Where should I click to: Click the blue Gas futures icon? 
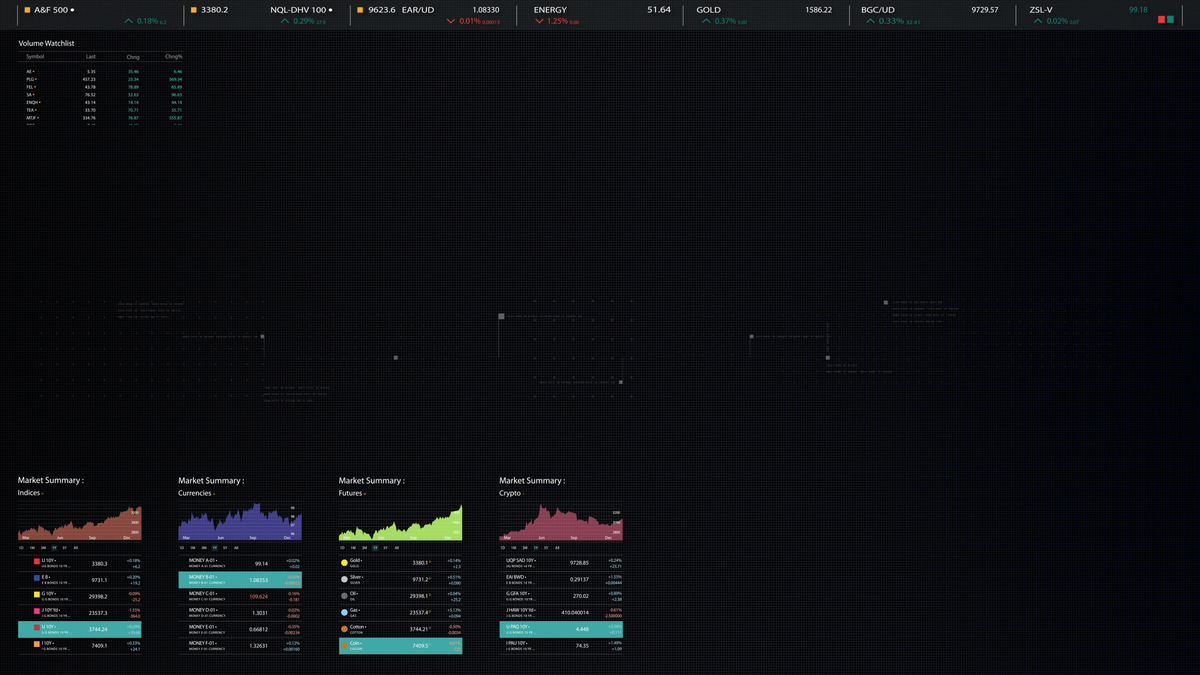click(344, 612)
